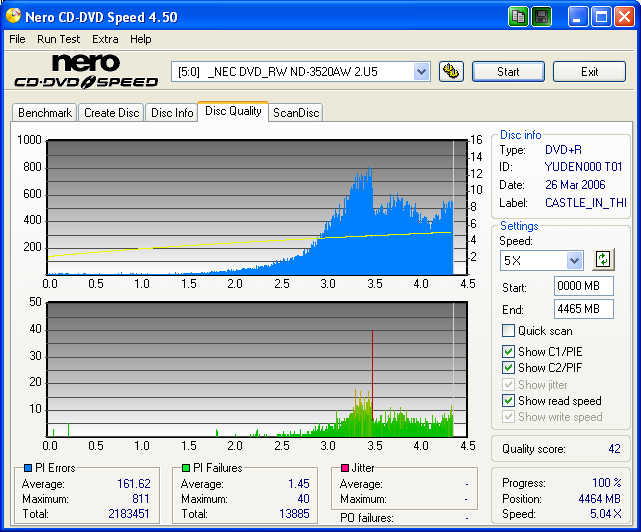Viewport: 641px width, 532px height.
Task: Click the Start field showing 0000 MB
Action: pos(584,286)
